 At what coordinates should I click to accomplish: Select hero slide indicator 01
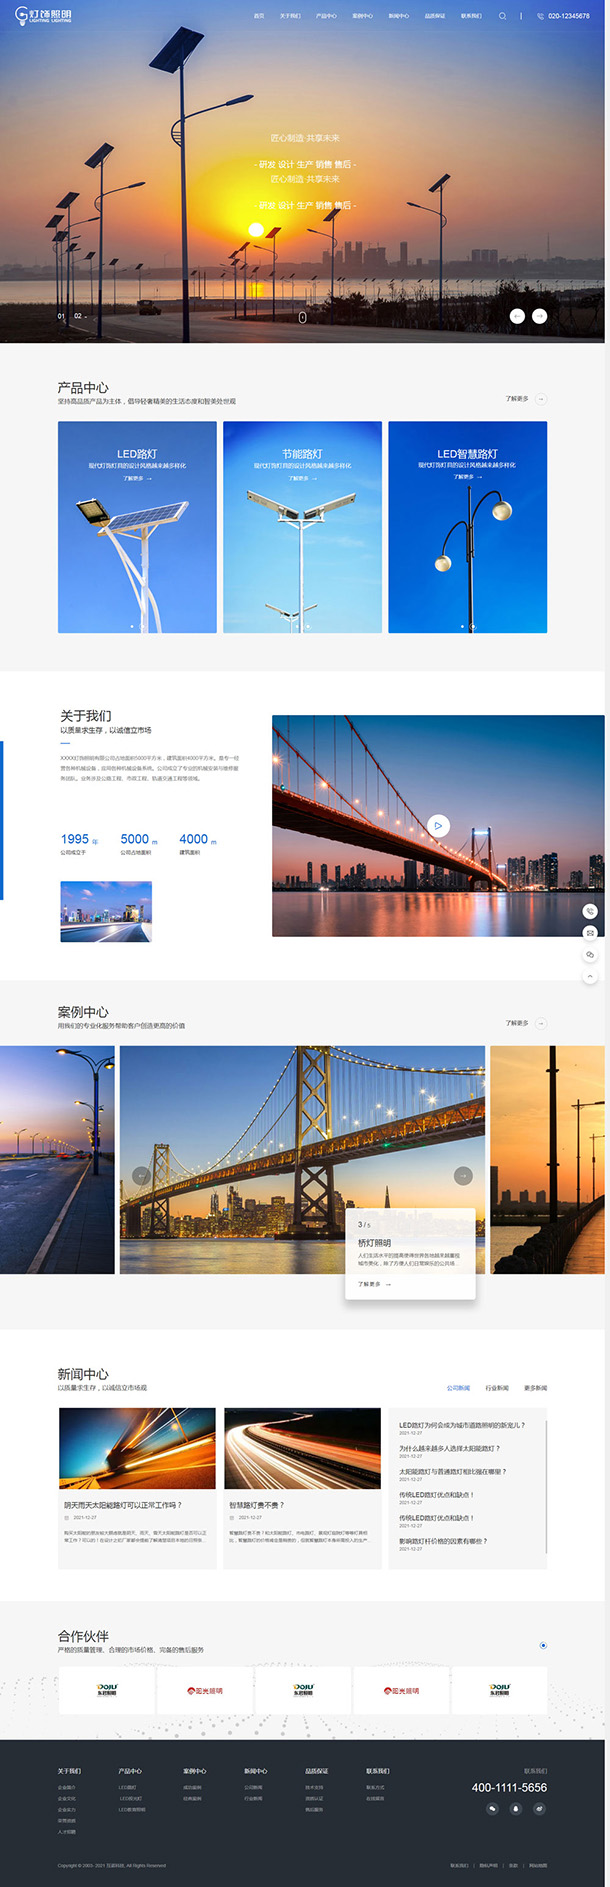[x=61, y=316]
